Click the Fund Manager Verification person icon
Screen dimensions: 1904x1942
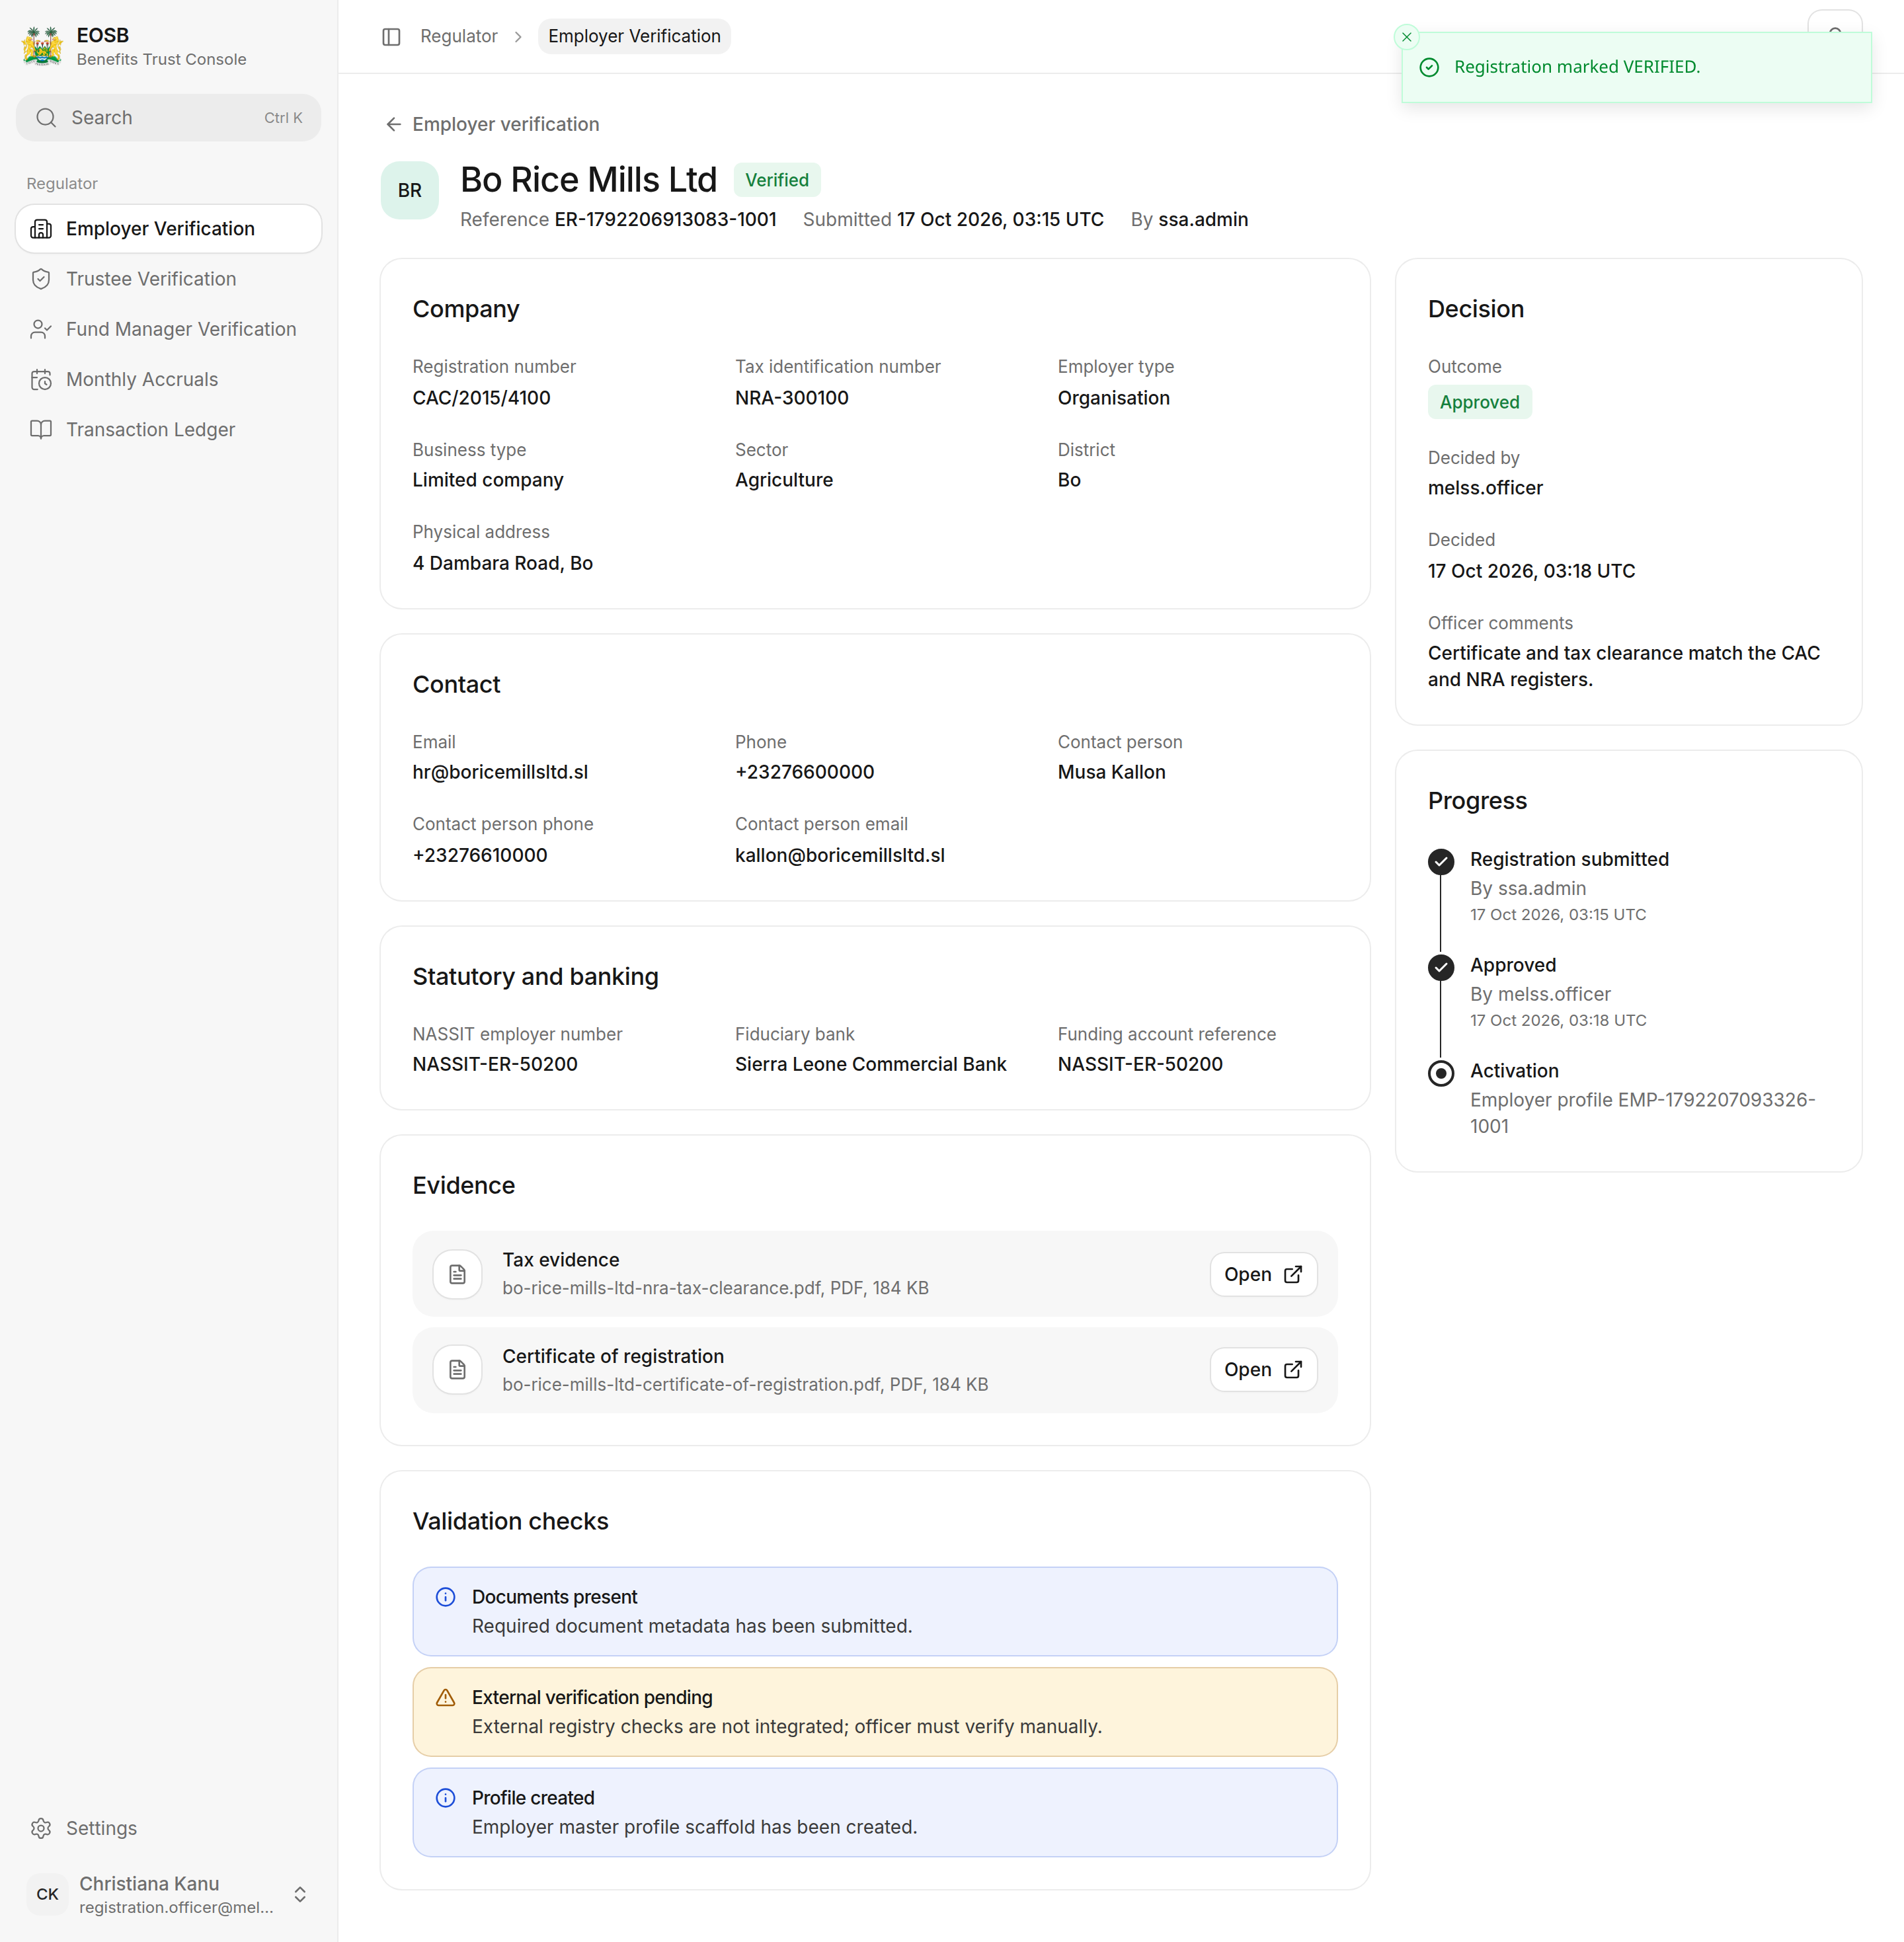tap(41, 329)
